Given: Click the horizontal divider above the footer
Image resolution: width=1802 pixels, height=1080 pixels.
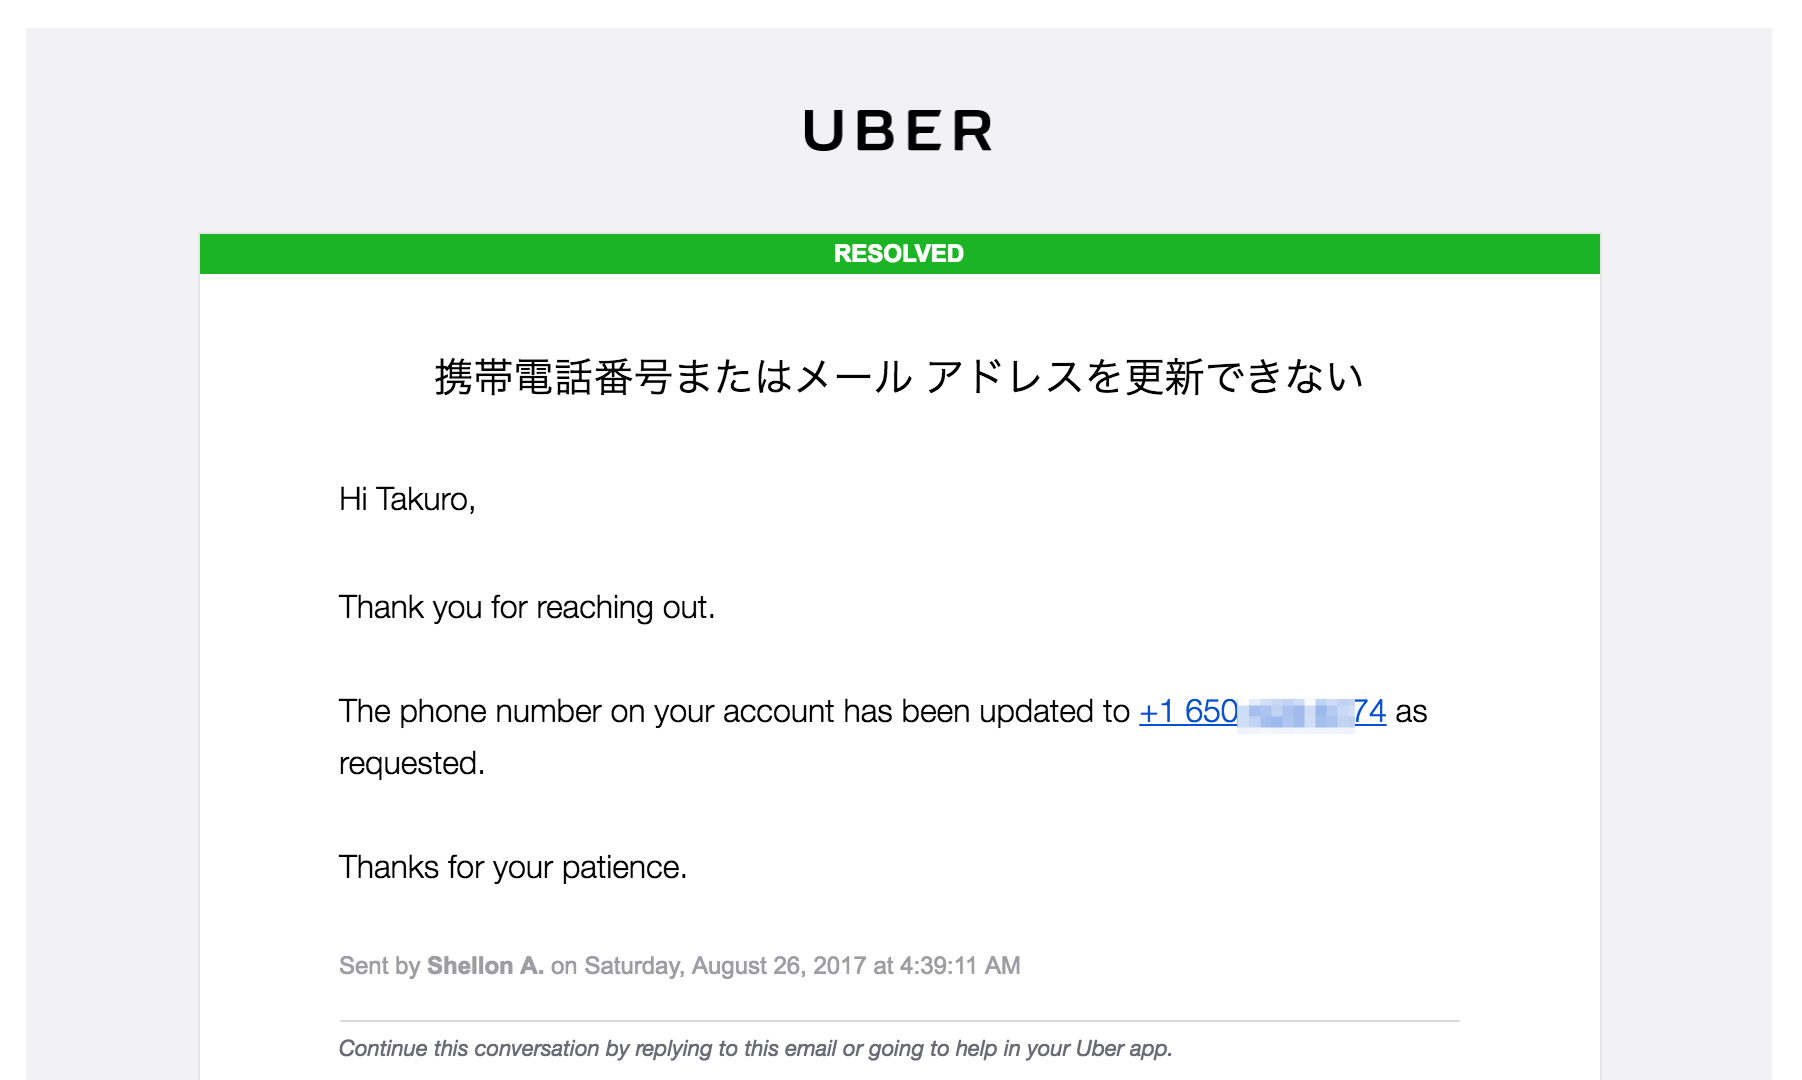Looking at the screenshot, I should click(x=898, y=1021).
